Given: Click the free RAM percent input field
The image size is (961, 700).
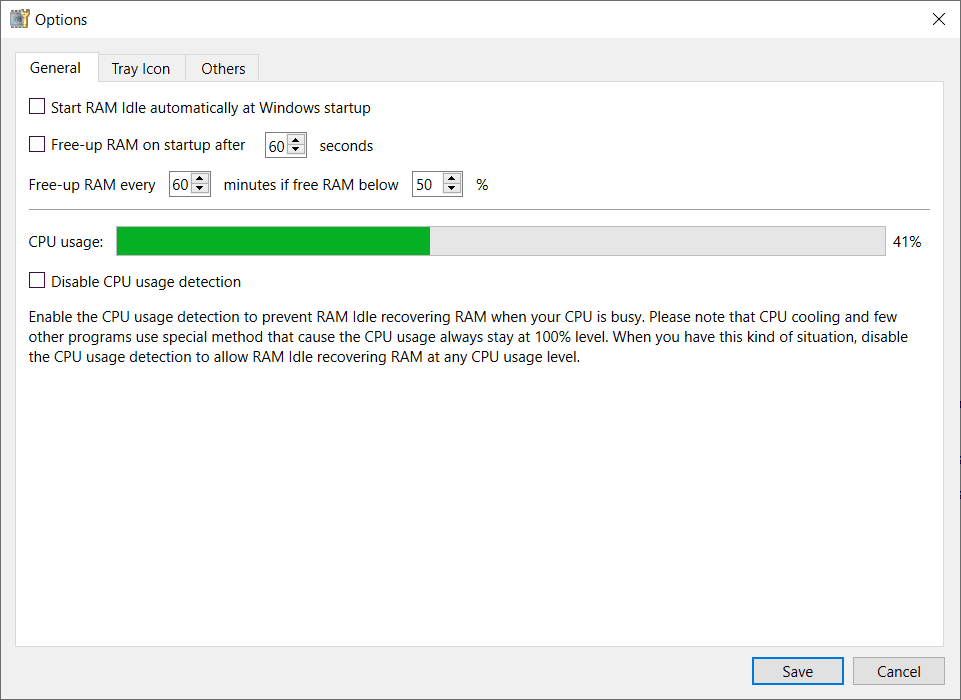Looking at the screenshot, I should (428, 184).
